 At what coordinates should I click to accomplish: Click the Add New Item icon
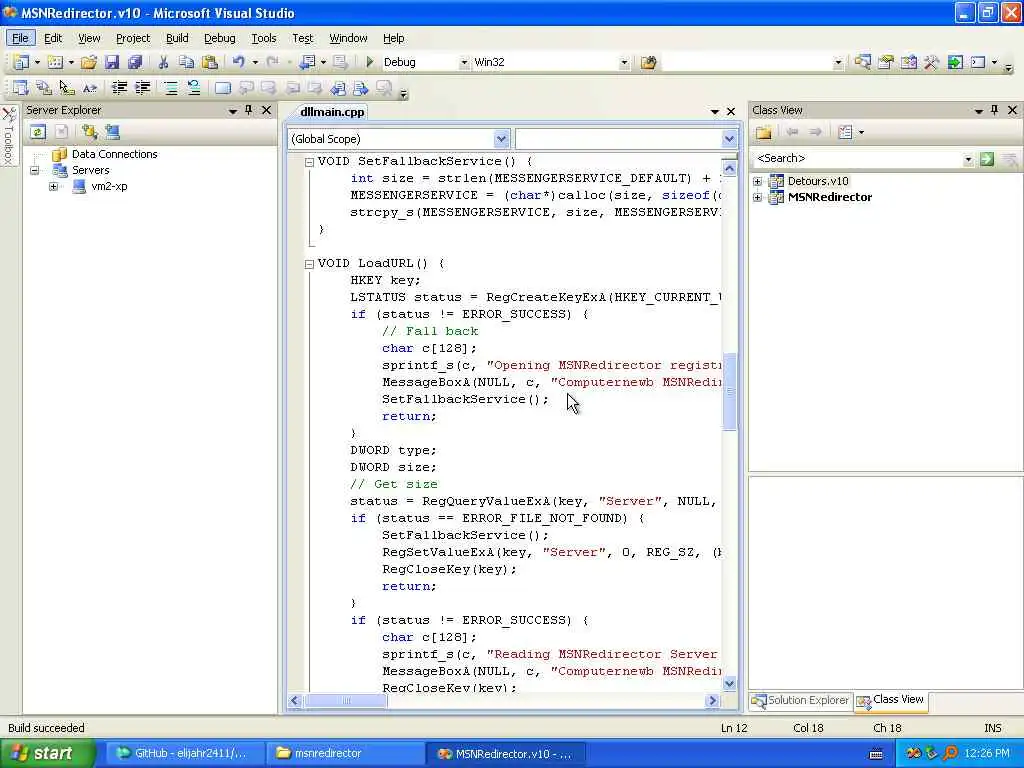click(56, 63)
